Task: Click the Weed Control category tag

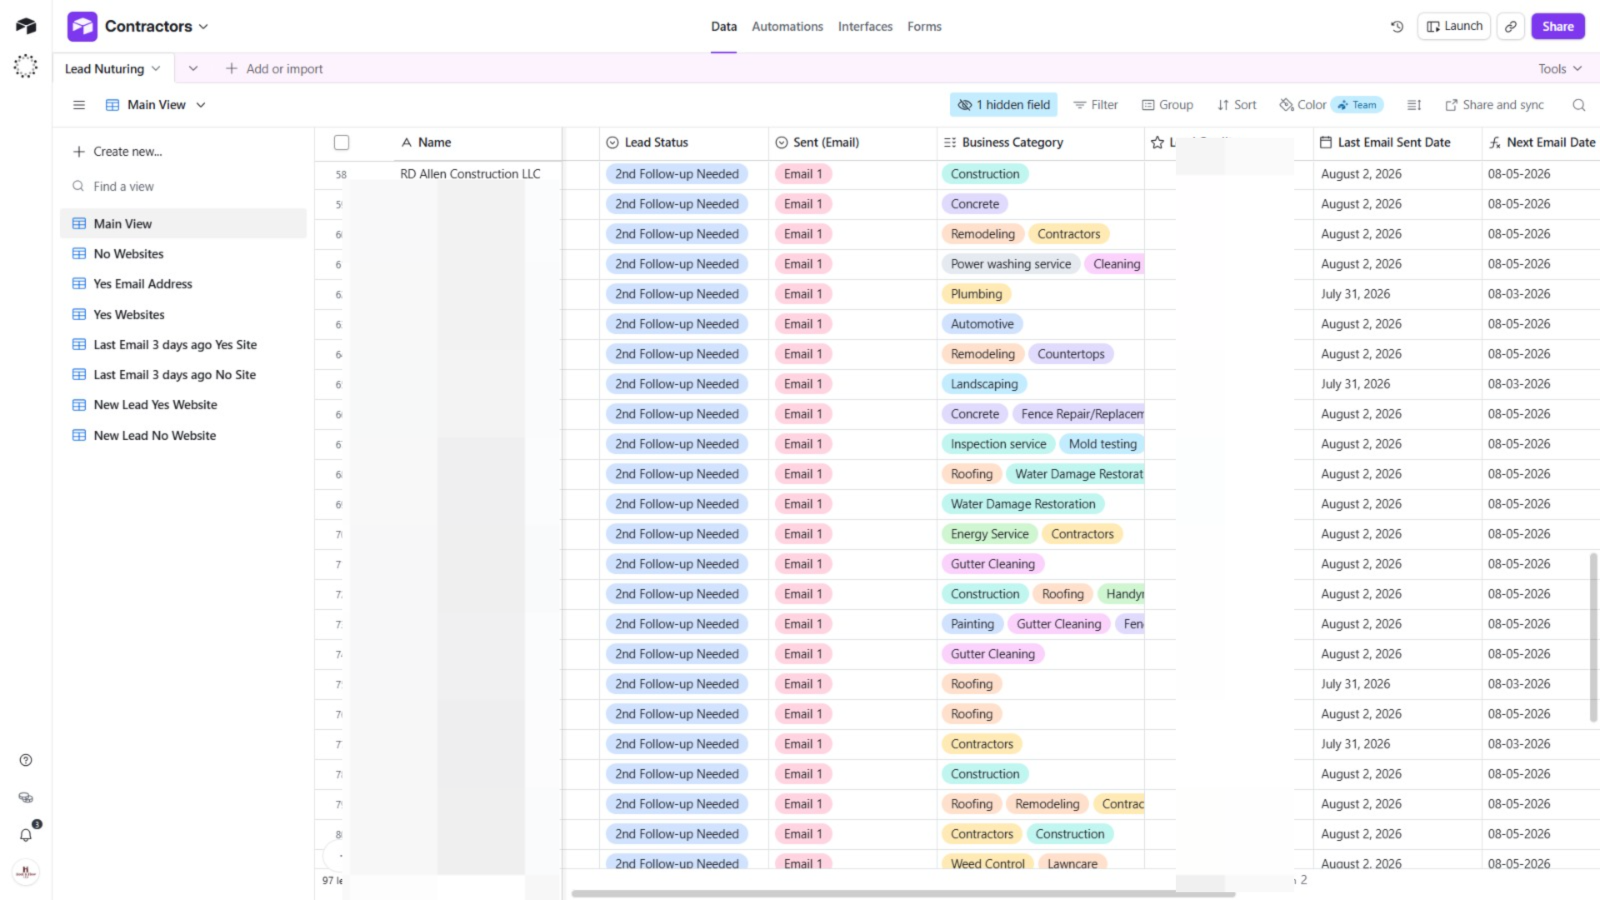Action: pyautogui.click(x=988, y=863)
